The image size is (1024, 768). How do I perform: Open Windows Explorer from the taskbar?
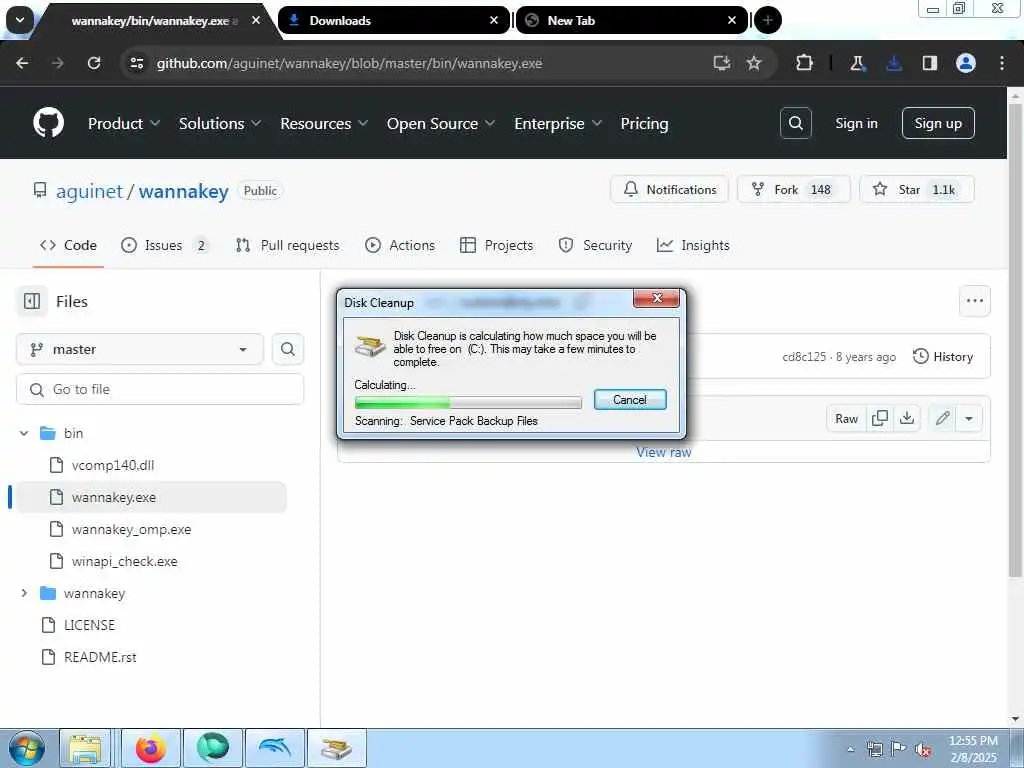point(86,748)
